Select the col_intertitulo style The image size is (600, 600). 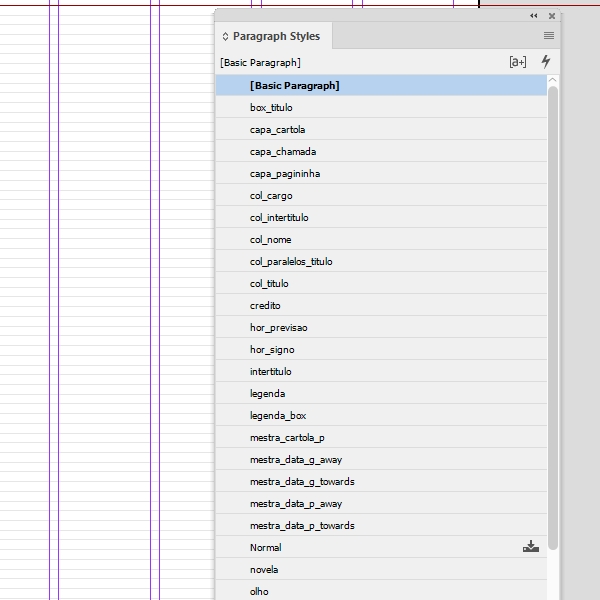381,217
